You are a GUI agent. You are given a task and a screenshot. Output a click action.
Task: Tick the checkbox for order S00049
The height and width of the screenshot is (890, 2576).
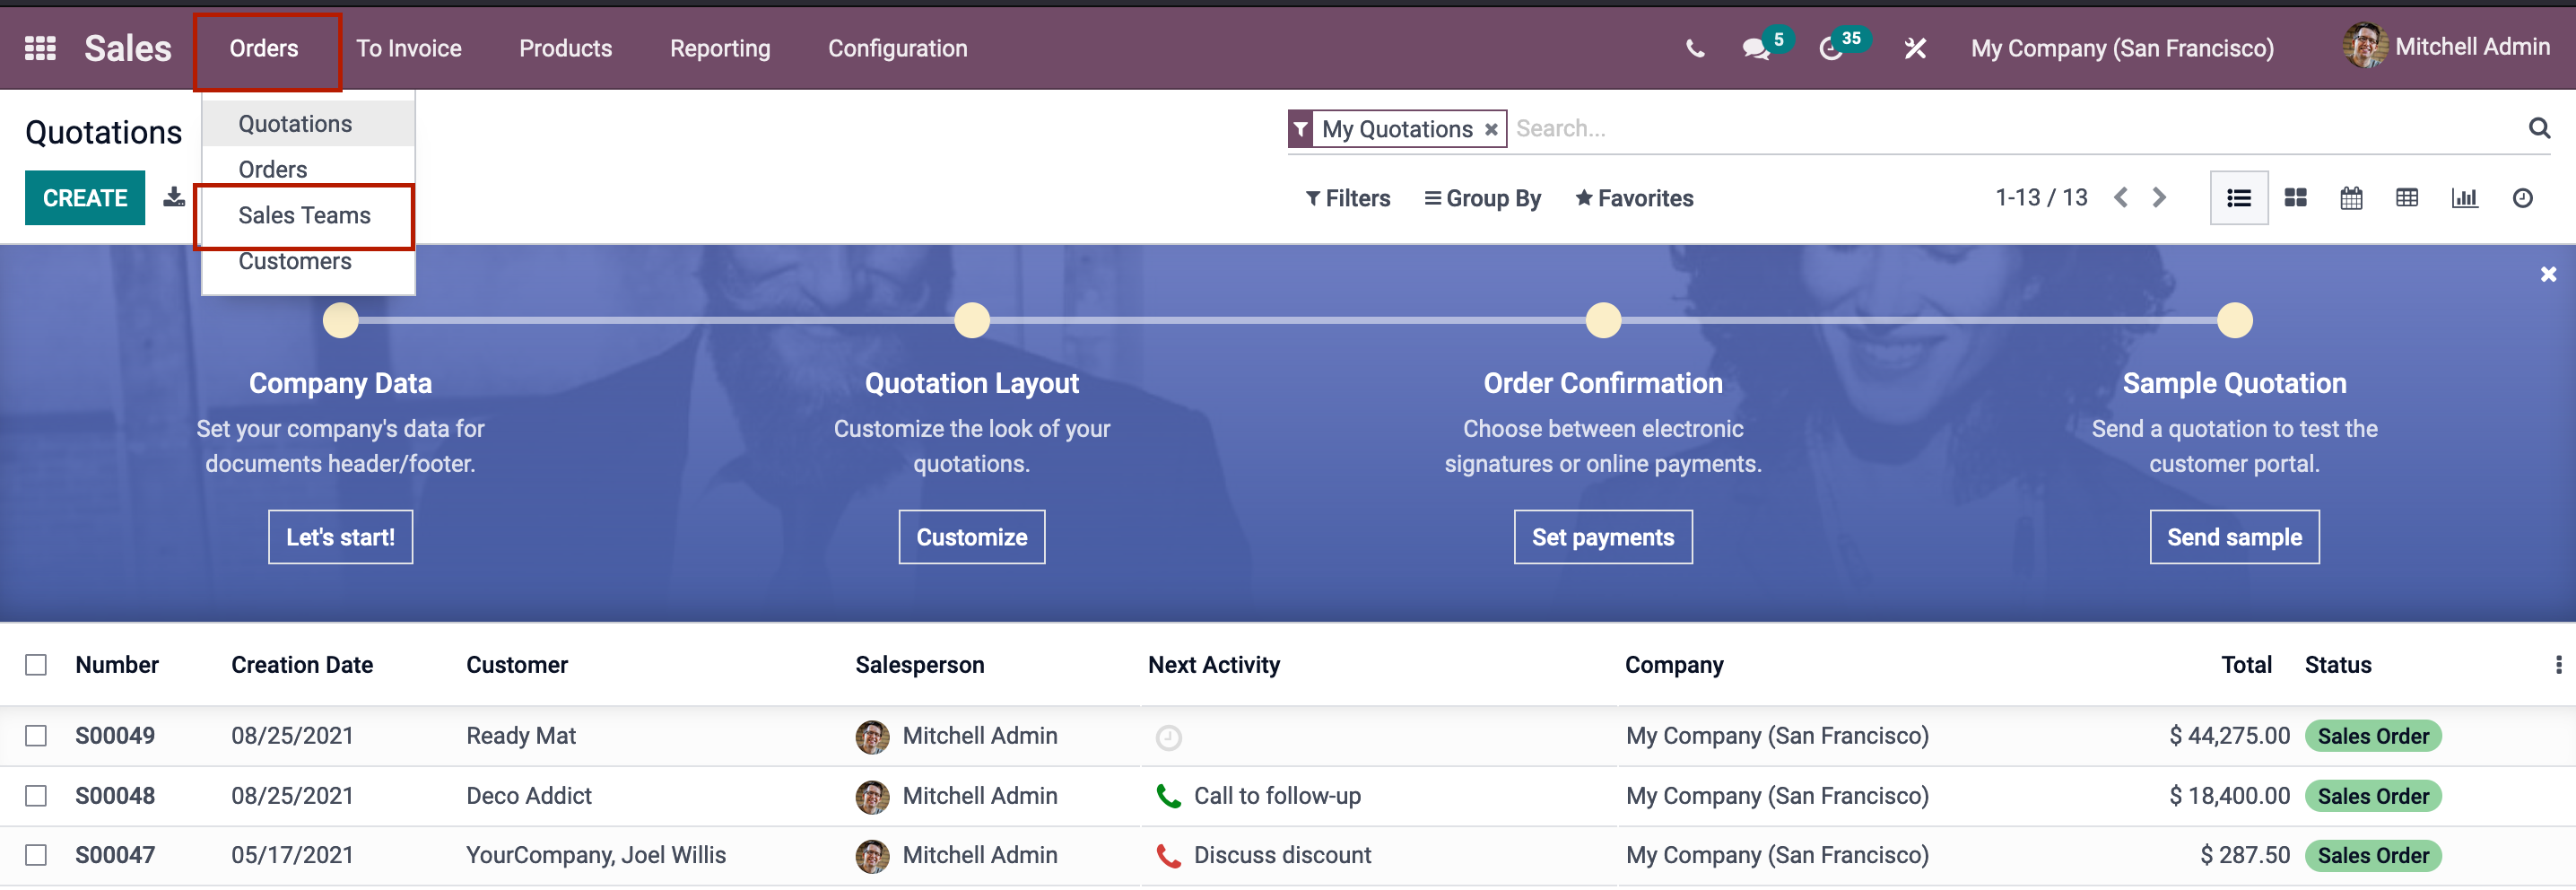[x=36, y=736]
